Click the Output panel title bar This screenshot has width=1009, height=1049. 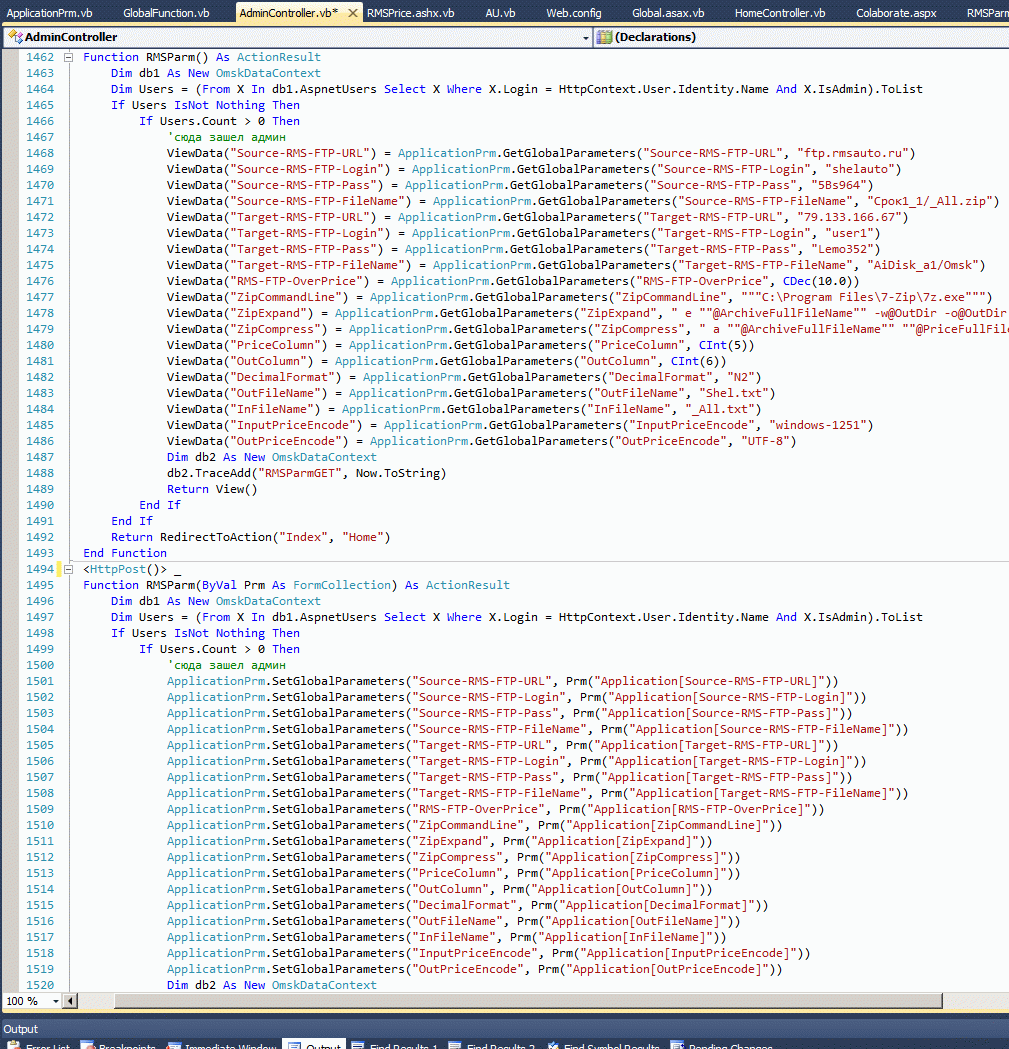(x=504, y=1029)
